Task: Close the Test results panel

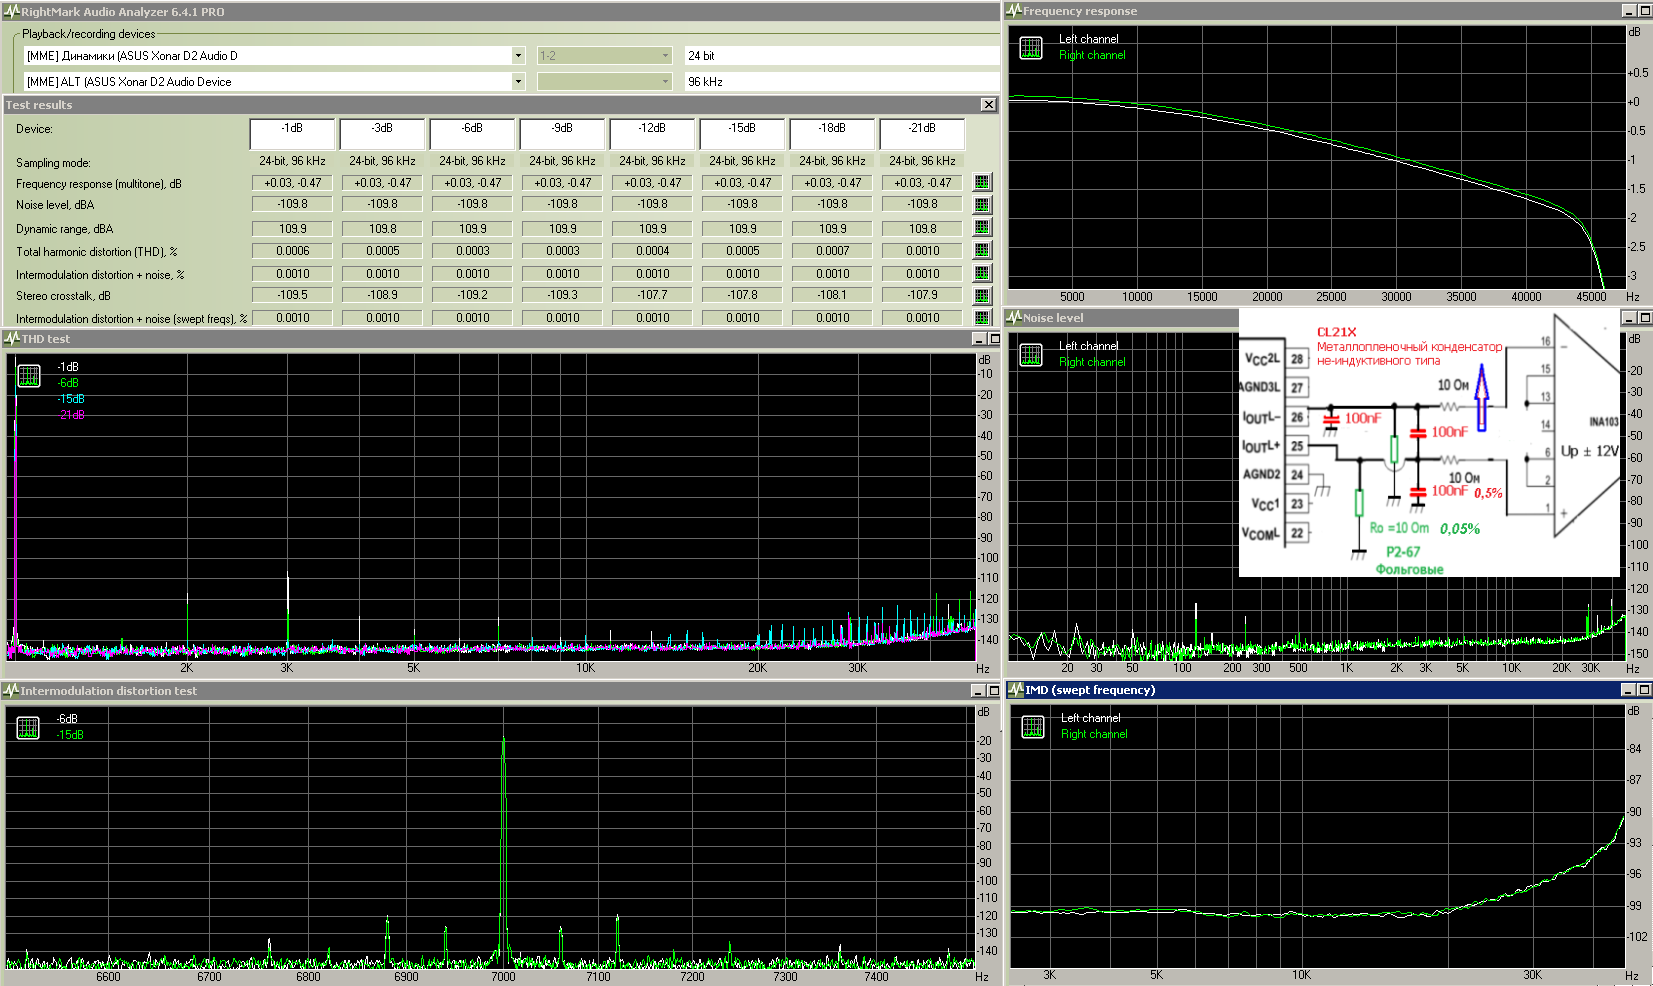Action: (988, 105)
